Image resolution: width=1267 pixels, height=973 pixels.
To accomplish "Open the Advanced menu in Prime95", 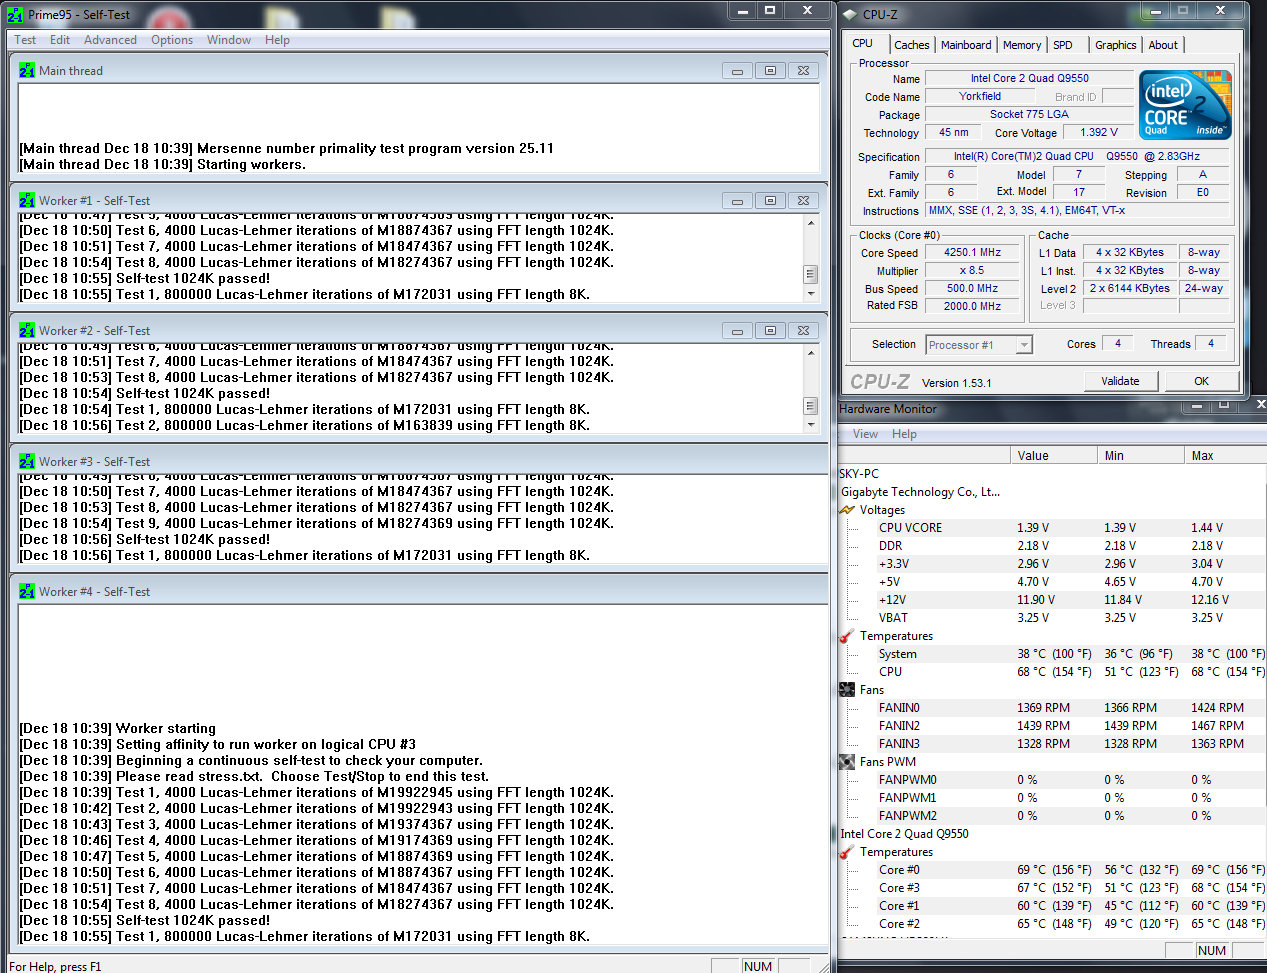I will tap(110, 40).
